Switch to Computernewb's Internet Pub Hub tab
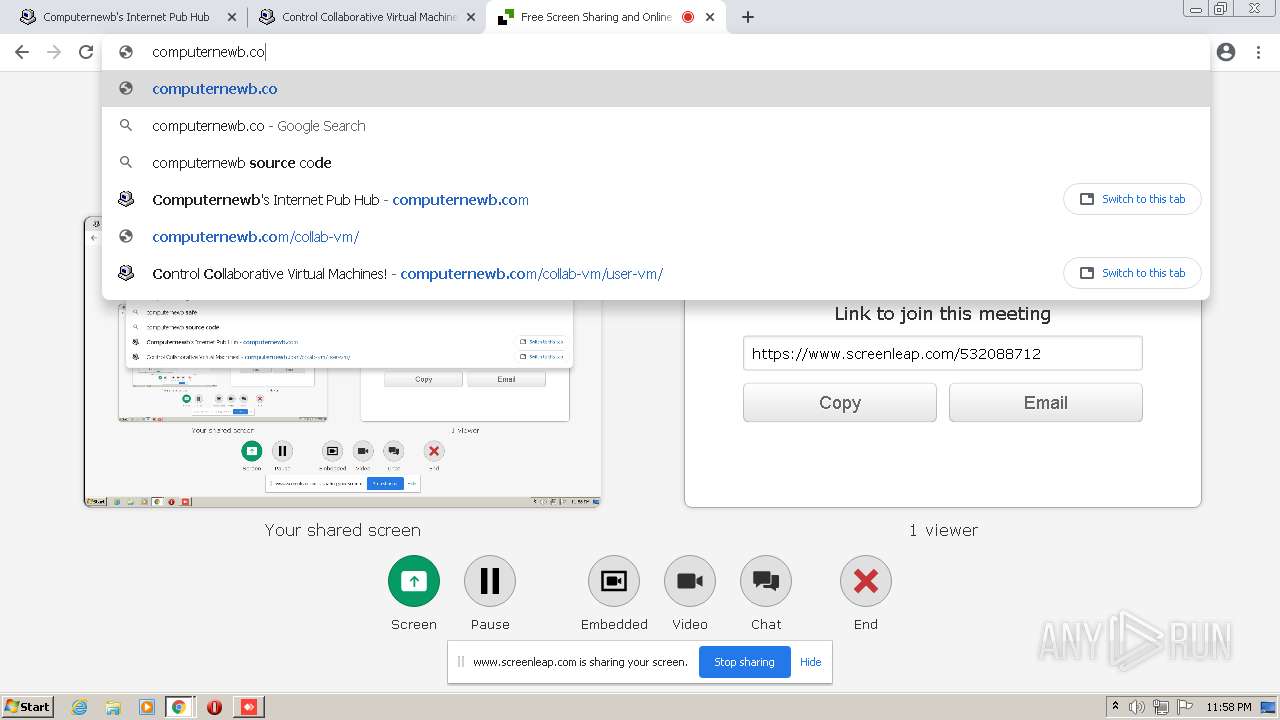The width and height of the screenshot is (1280, 720). pos(125,17)
